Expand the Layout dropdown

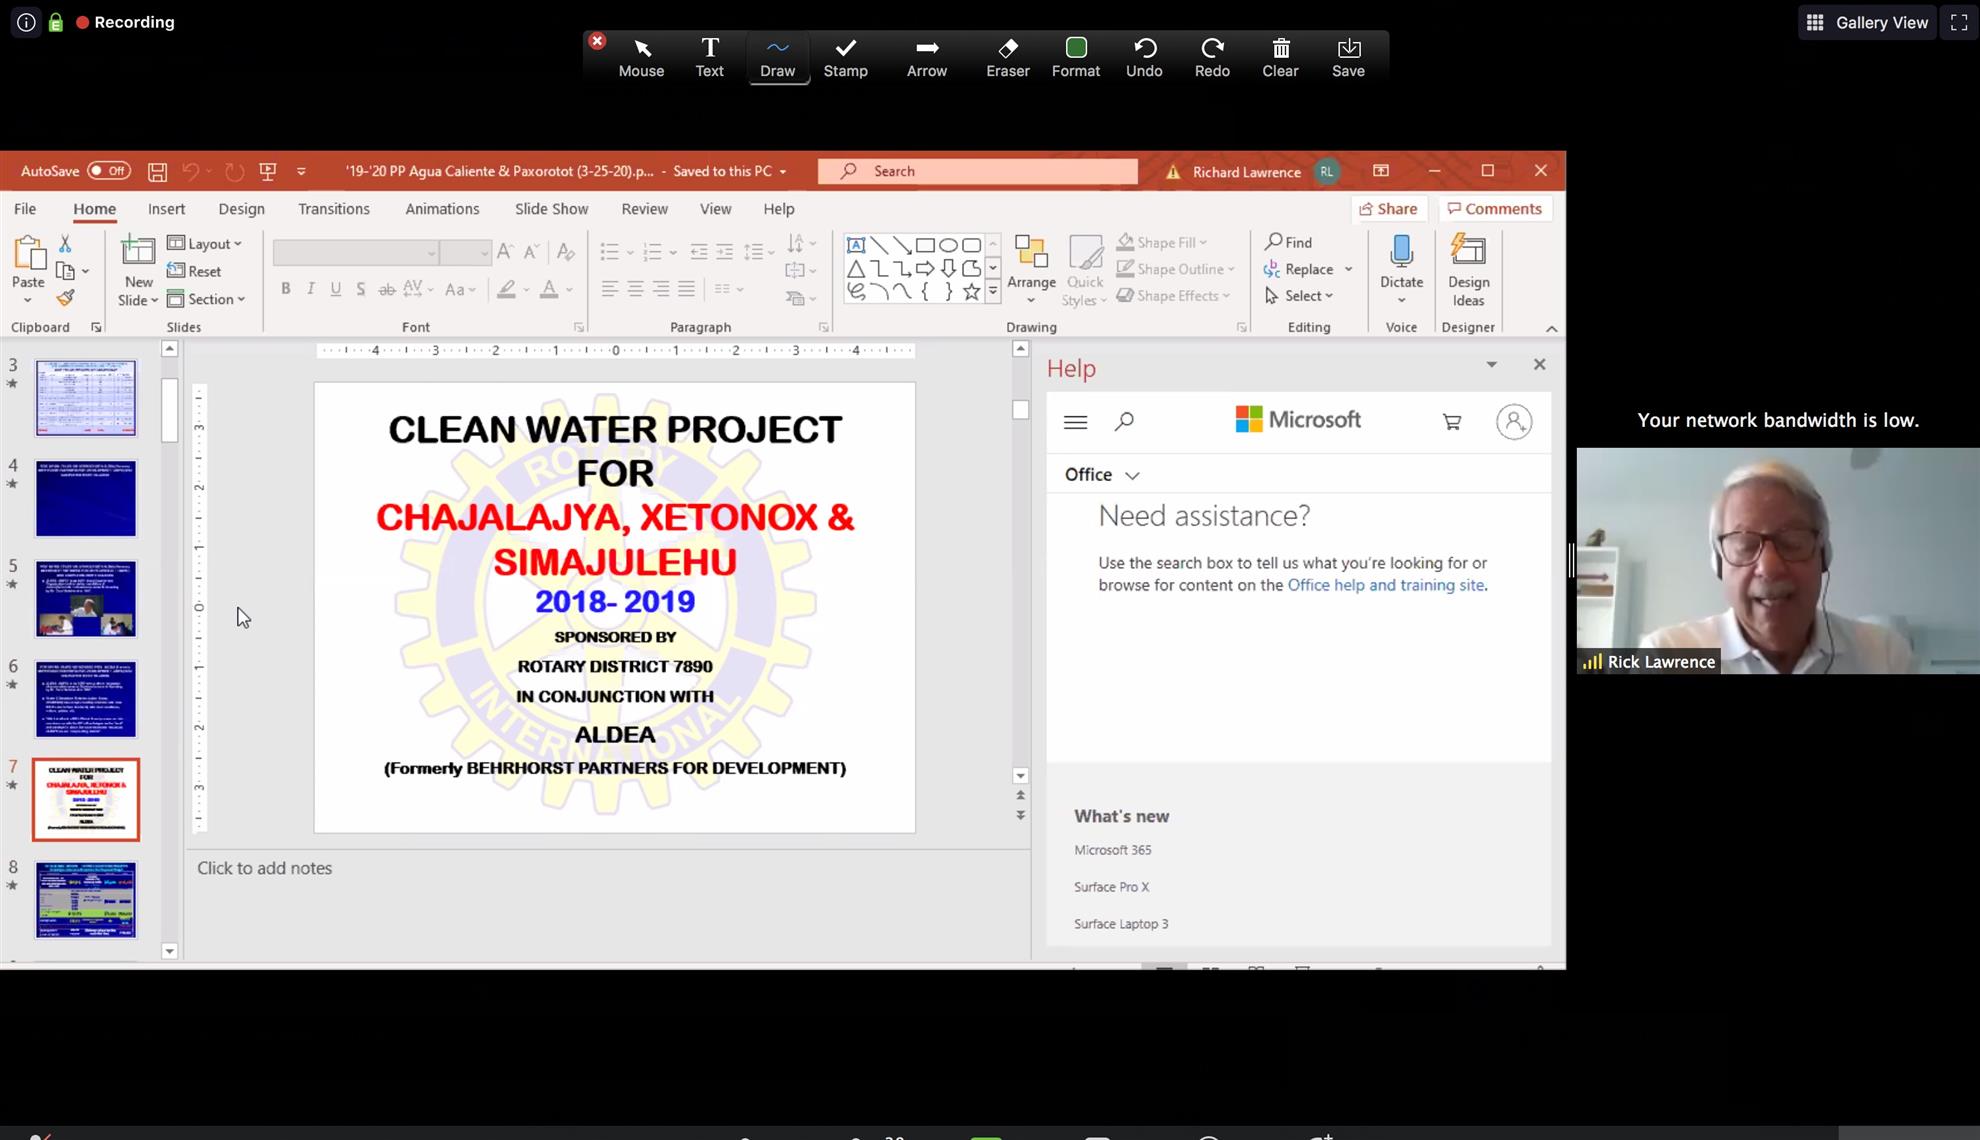[205, 244]
